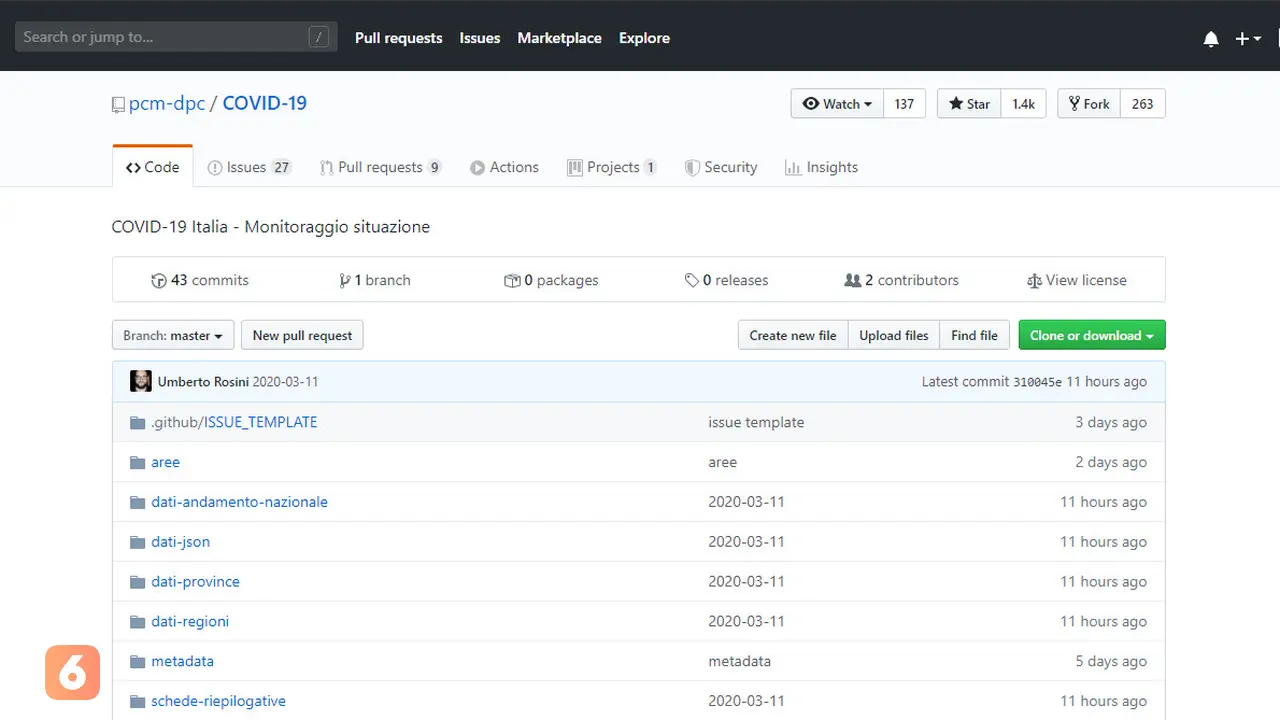Click the folder icon beside dati-regioni
This screenshot has height=720, width=1280.
(138, 622)
